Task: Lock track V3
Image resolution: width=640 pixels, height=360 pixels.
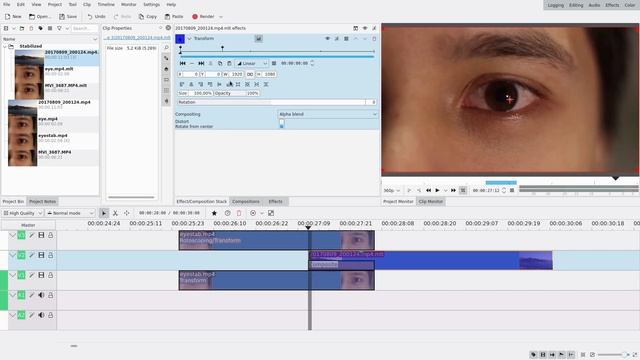Action: click(x=51, y=235)
